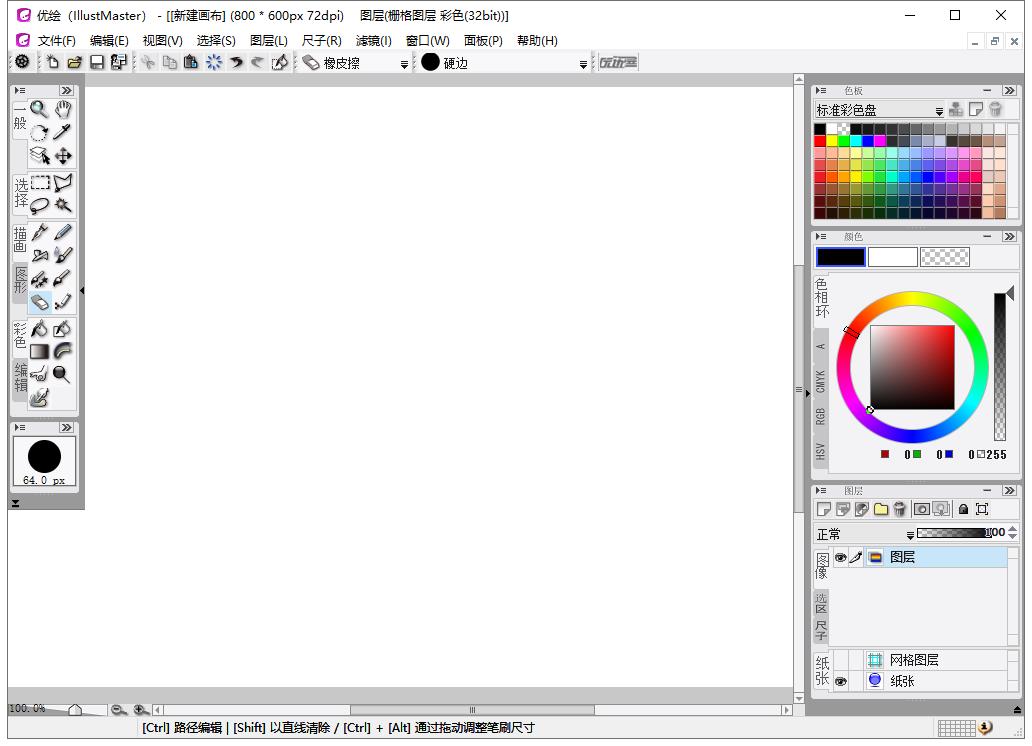This screenshot has width=1032, height=746.
Task: Select the Eyedropper color picker tool
Action: click(x=60, y=130)
